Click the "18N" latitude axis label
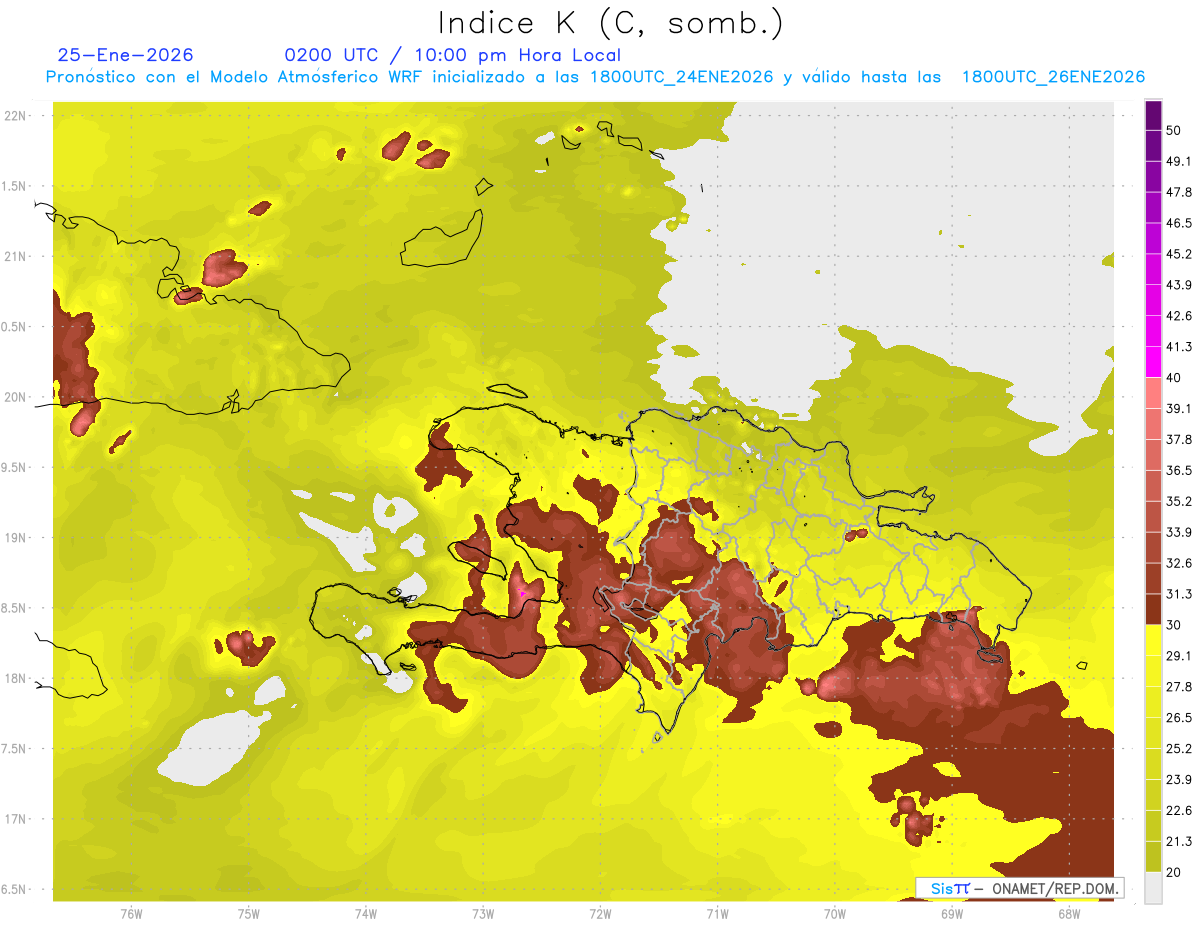Screen dimensions: 1200x927 click(x=17, y=679)
